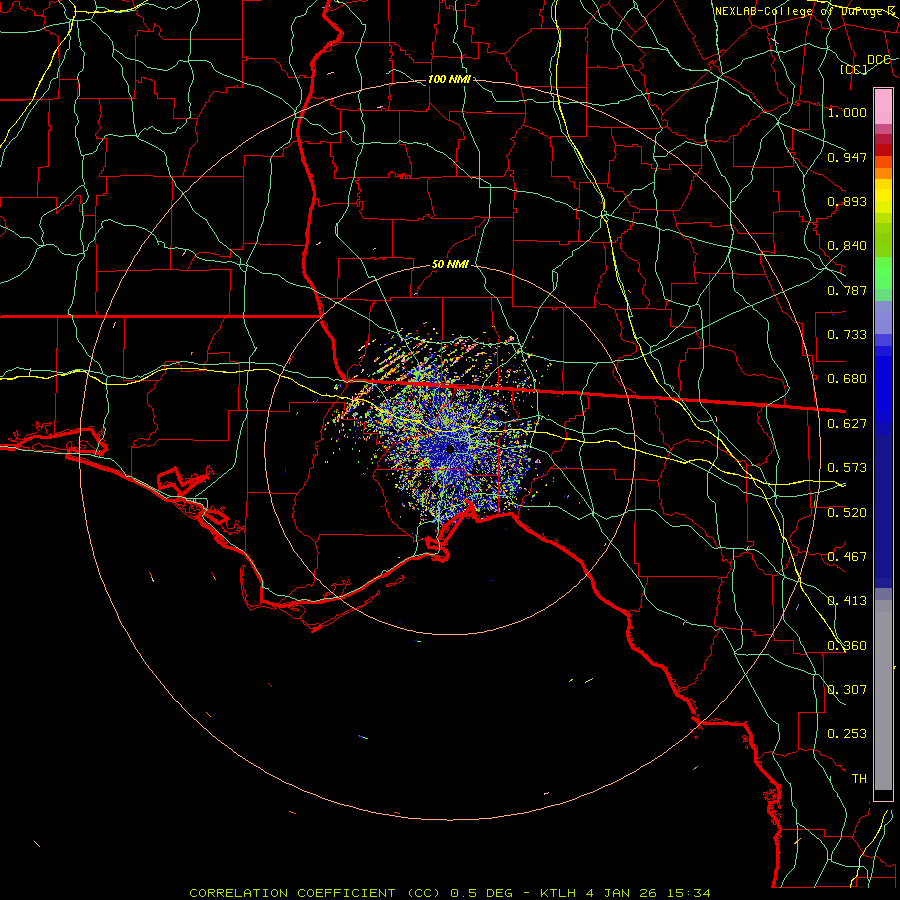The height and width of the screenshot is (900, 900).
Task: Click the black radar site dot at the echo center
Action: click(449, 448)
